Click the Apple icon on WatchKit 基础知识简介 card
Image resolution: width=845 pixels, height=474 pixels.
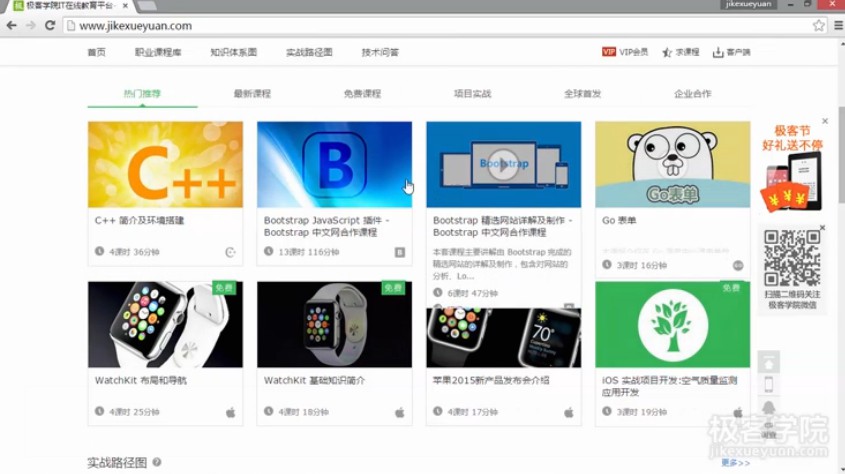point(399,413)
